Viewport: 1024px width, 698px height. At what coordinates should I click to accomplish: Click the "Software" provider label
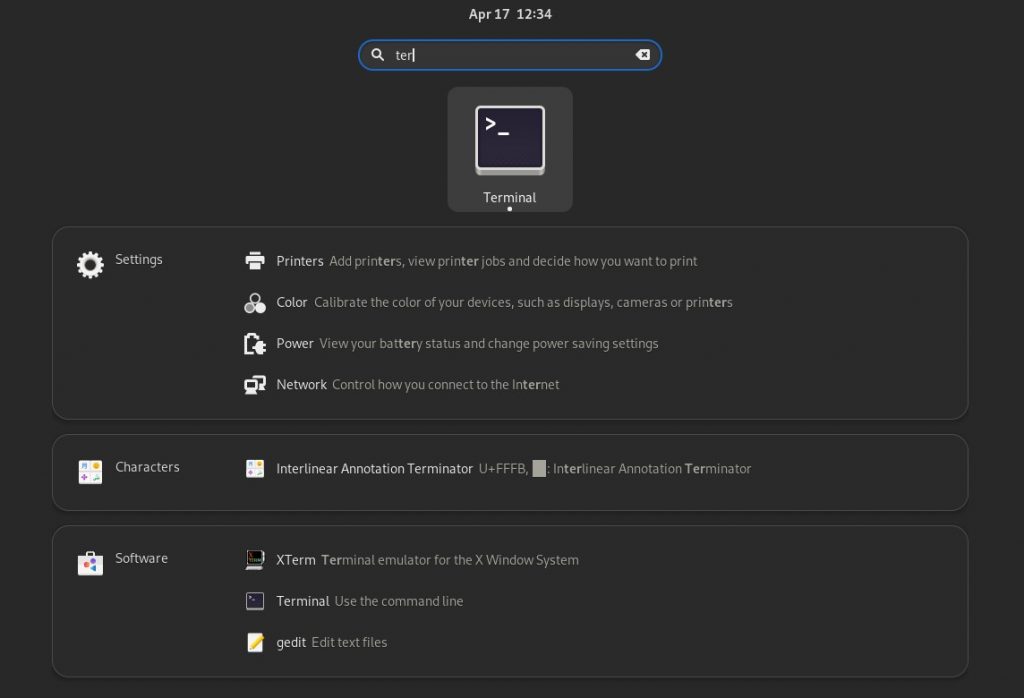click(141, 558)
